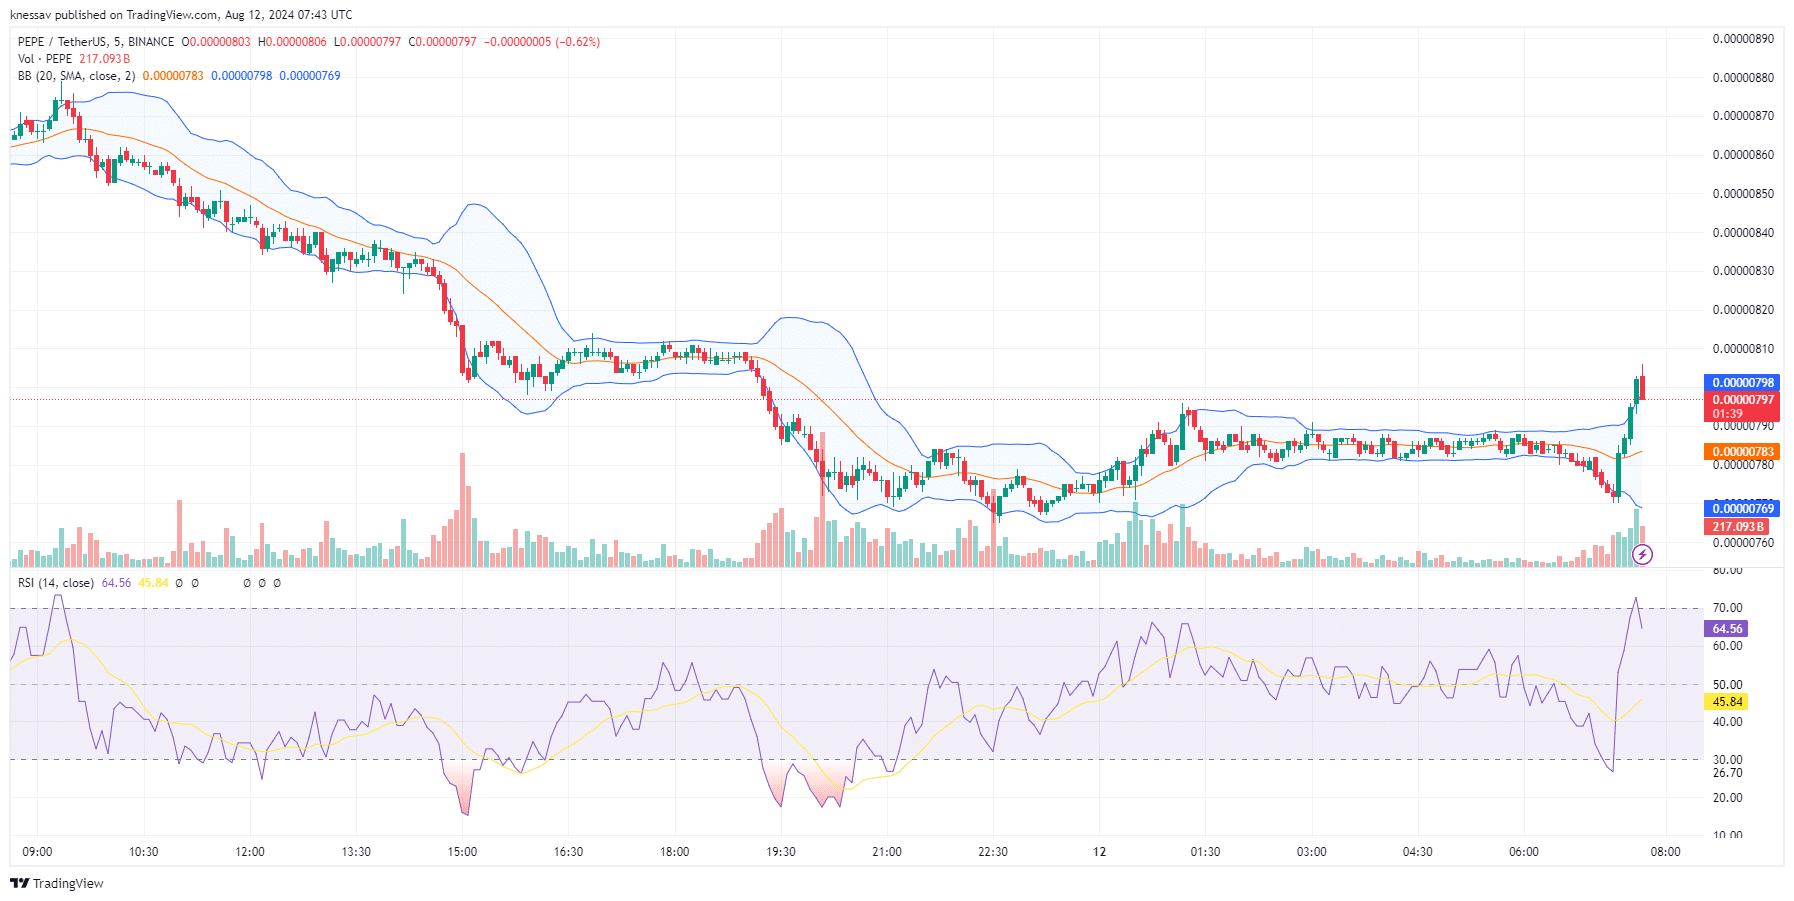Click the 0.00000760 price scale label
Viewport: 1794px width, 901px height.
click(x=1744, y=543)
